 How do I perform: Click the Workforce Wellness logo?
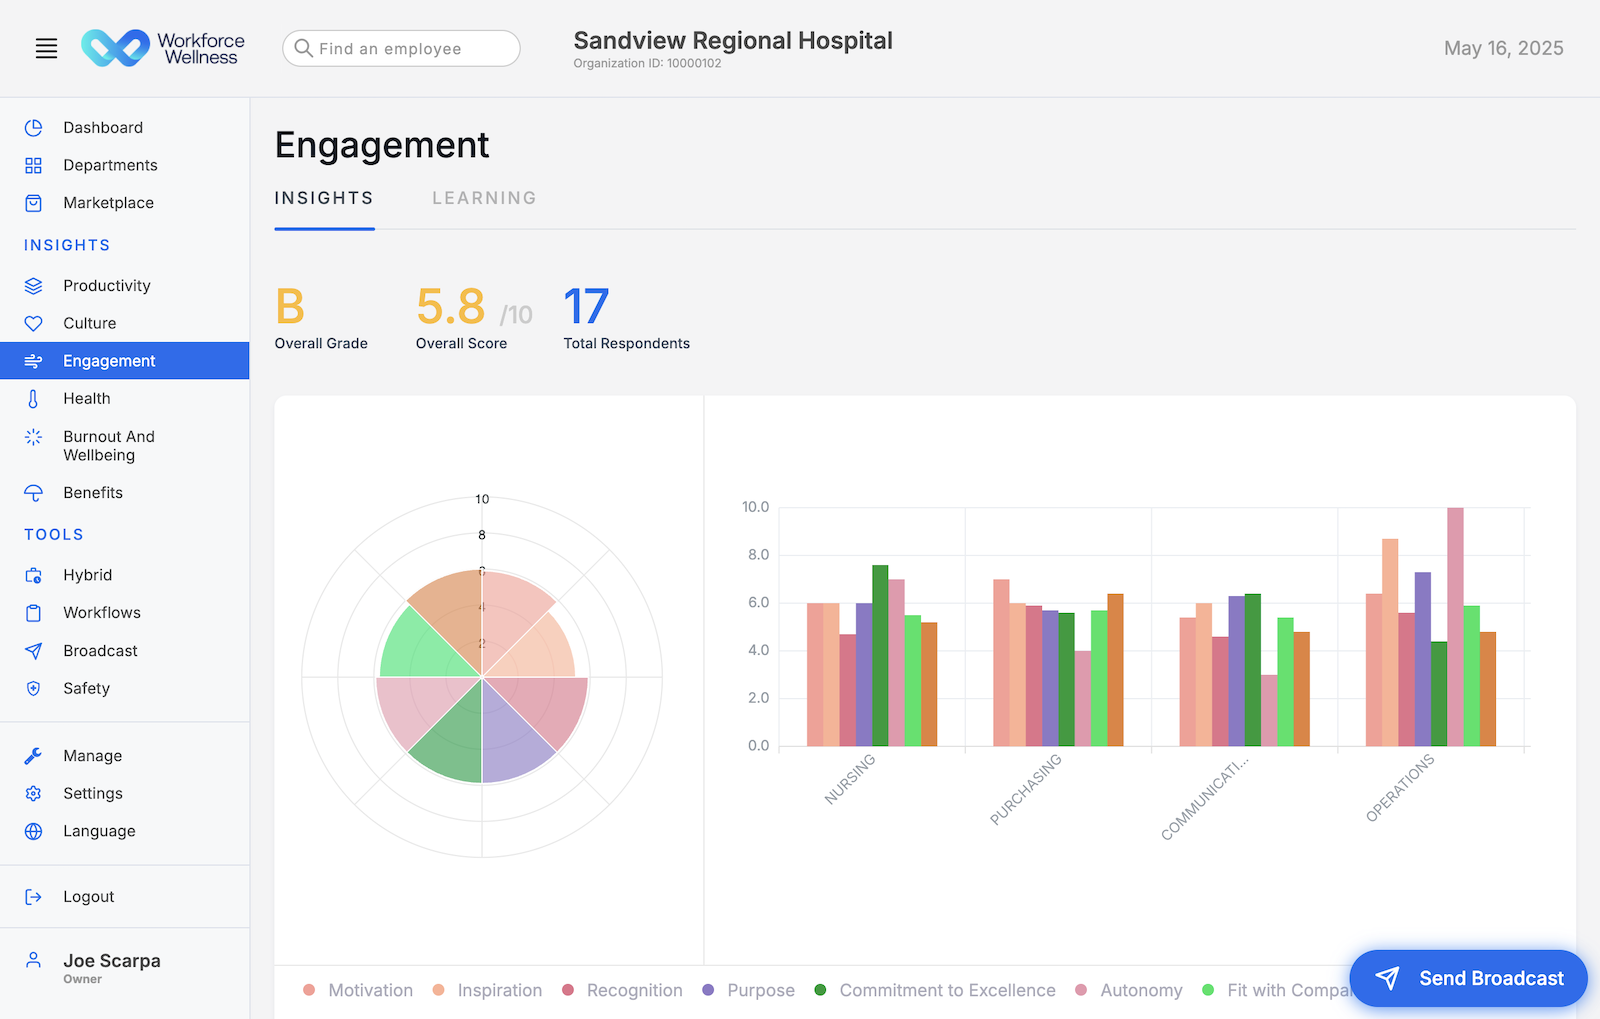point(163,47)
